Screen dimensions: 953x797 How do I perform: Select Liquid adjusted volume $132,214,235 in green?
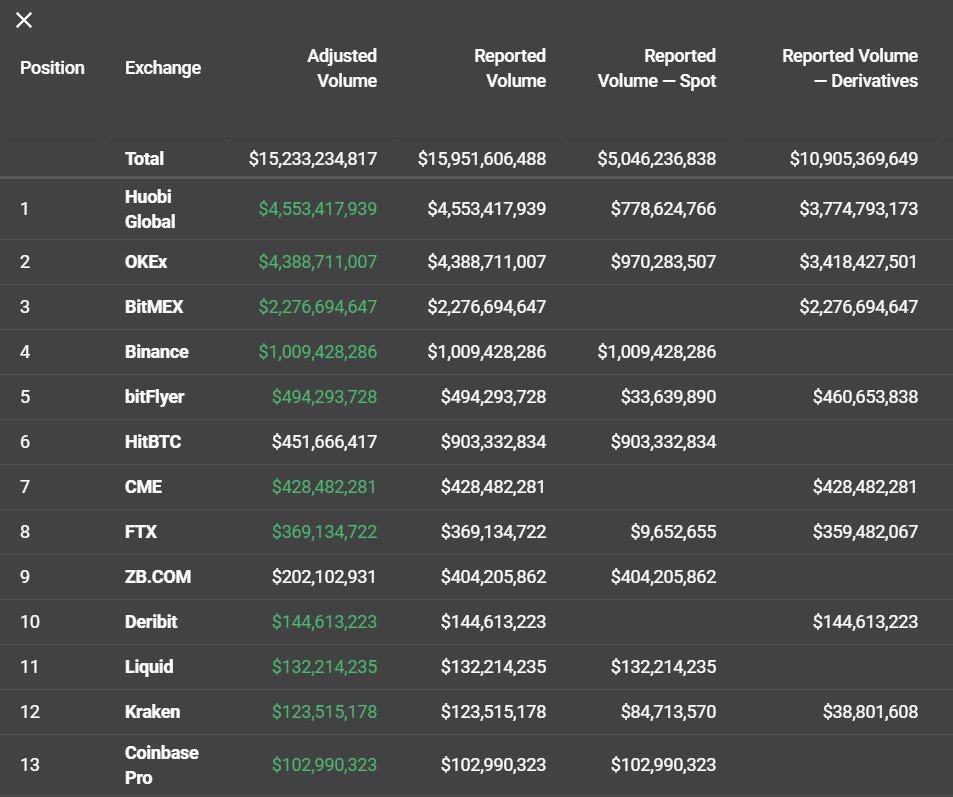tap(325, 667)
